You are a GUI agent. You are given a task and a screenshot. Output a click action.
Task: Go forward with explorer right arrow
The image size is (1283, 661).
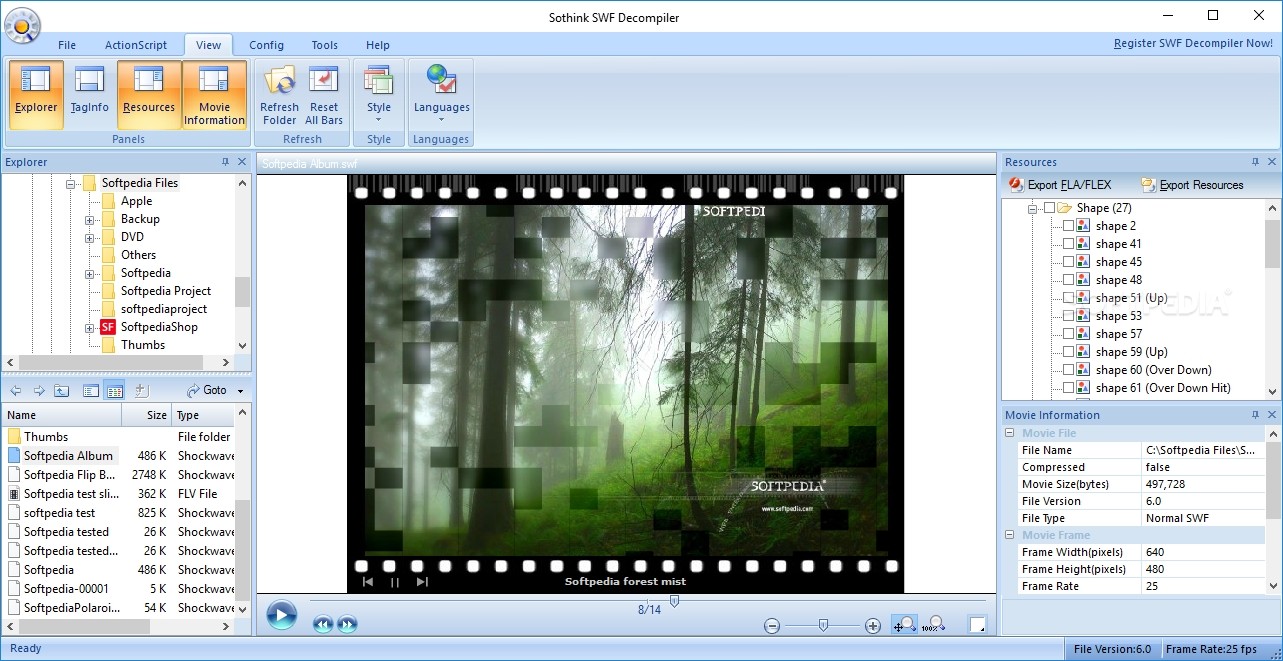39,391
